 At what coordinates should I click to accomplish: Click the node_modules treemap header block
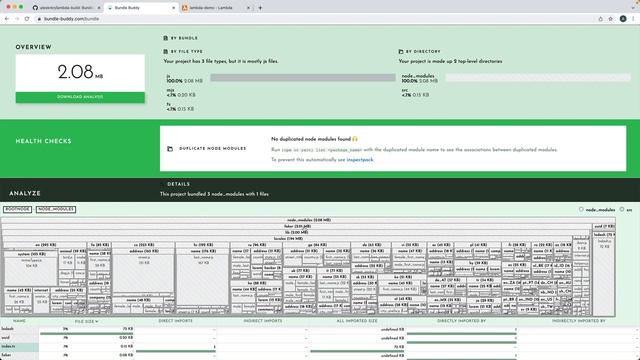[309, 220]
